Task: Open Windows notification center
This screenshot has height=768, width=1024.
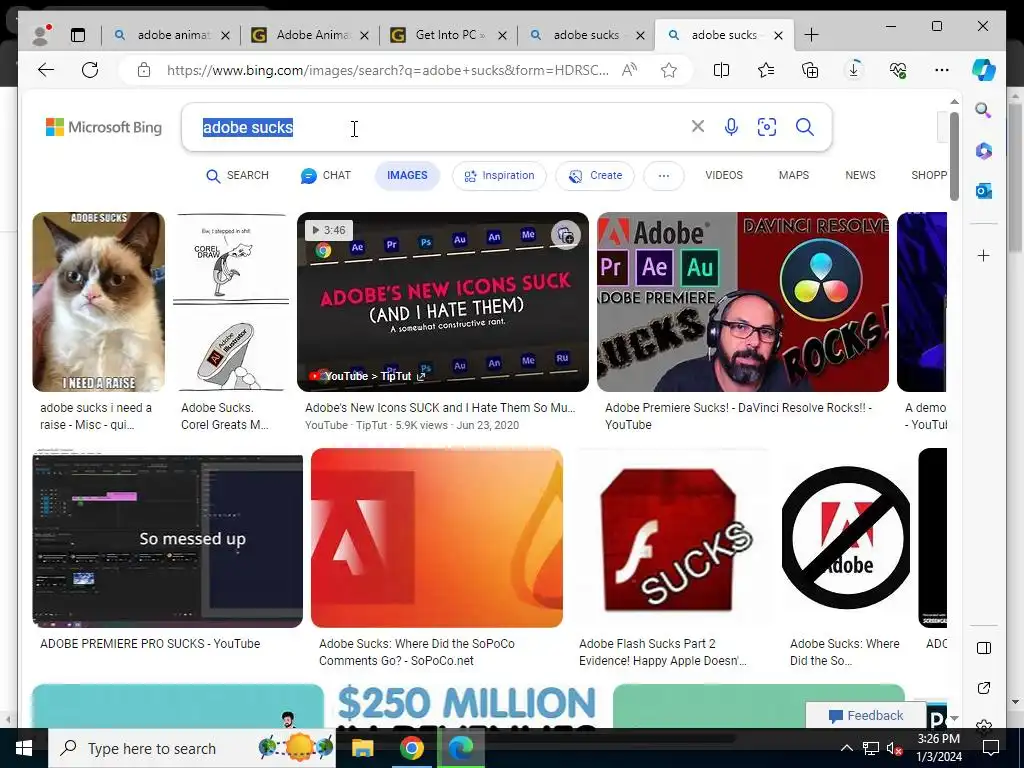Action: [x=991, y=748]
